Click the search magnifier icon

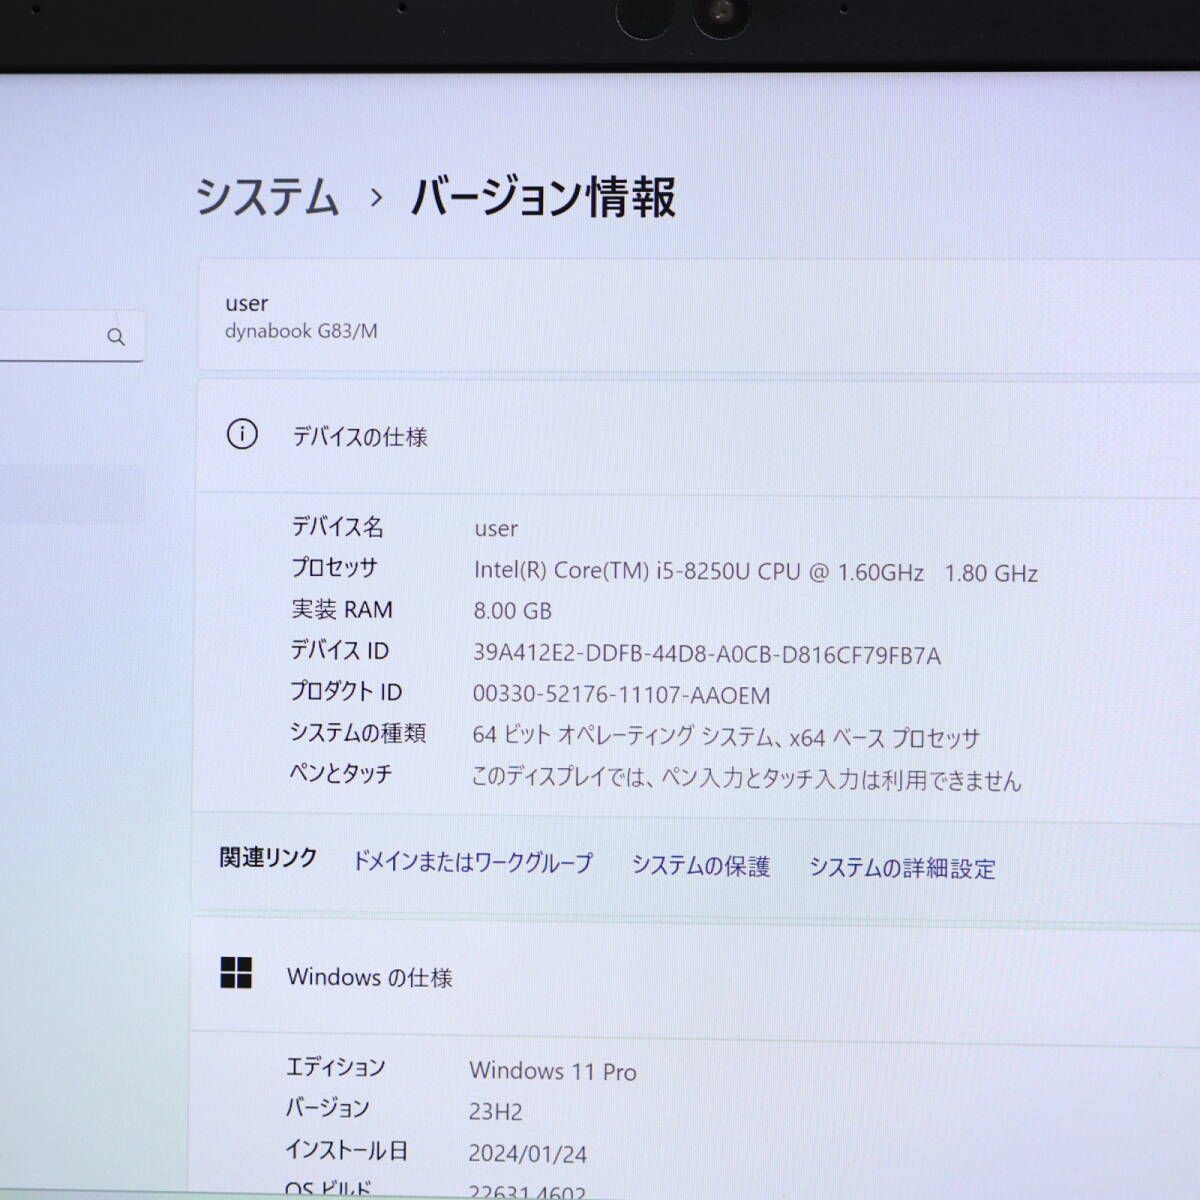[116, 337]
